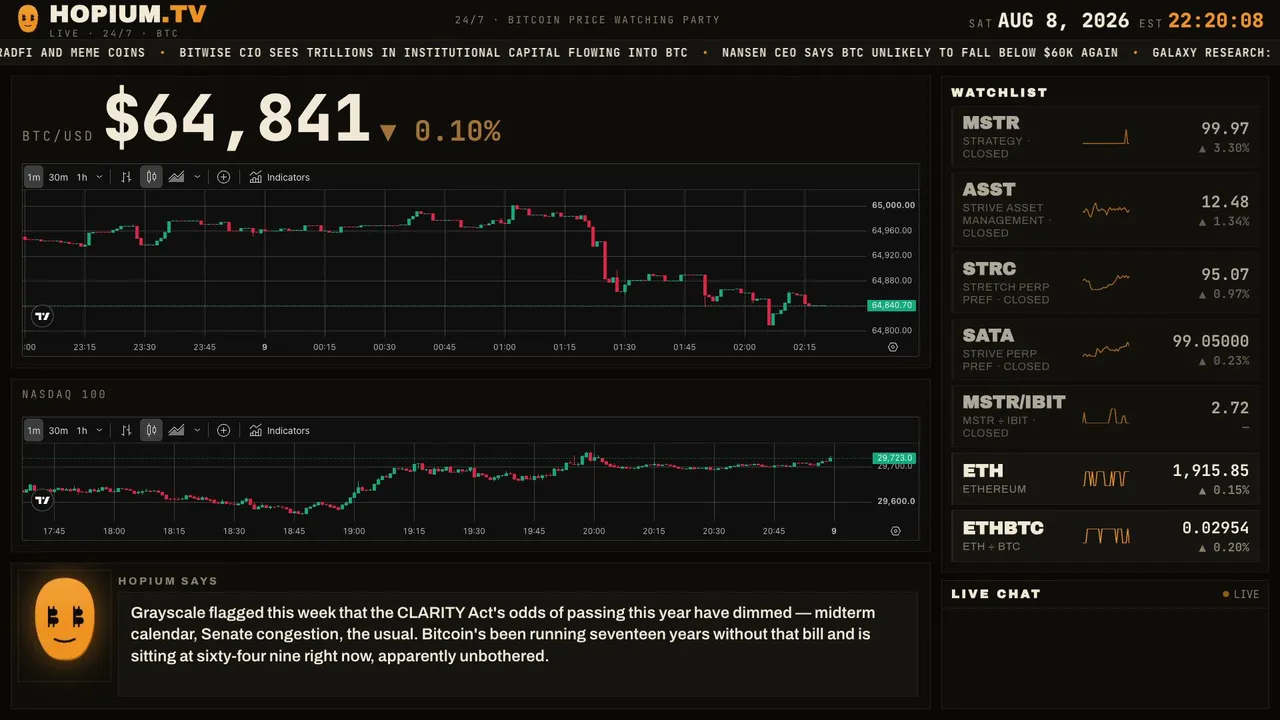The width and height of the screenshot is (1280, 720).
Task: Open interval dropdown in NASDAQ 100 chart
Action: tap(99, 430)
